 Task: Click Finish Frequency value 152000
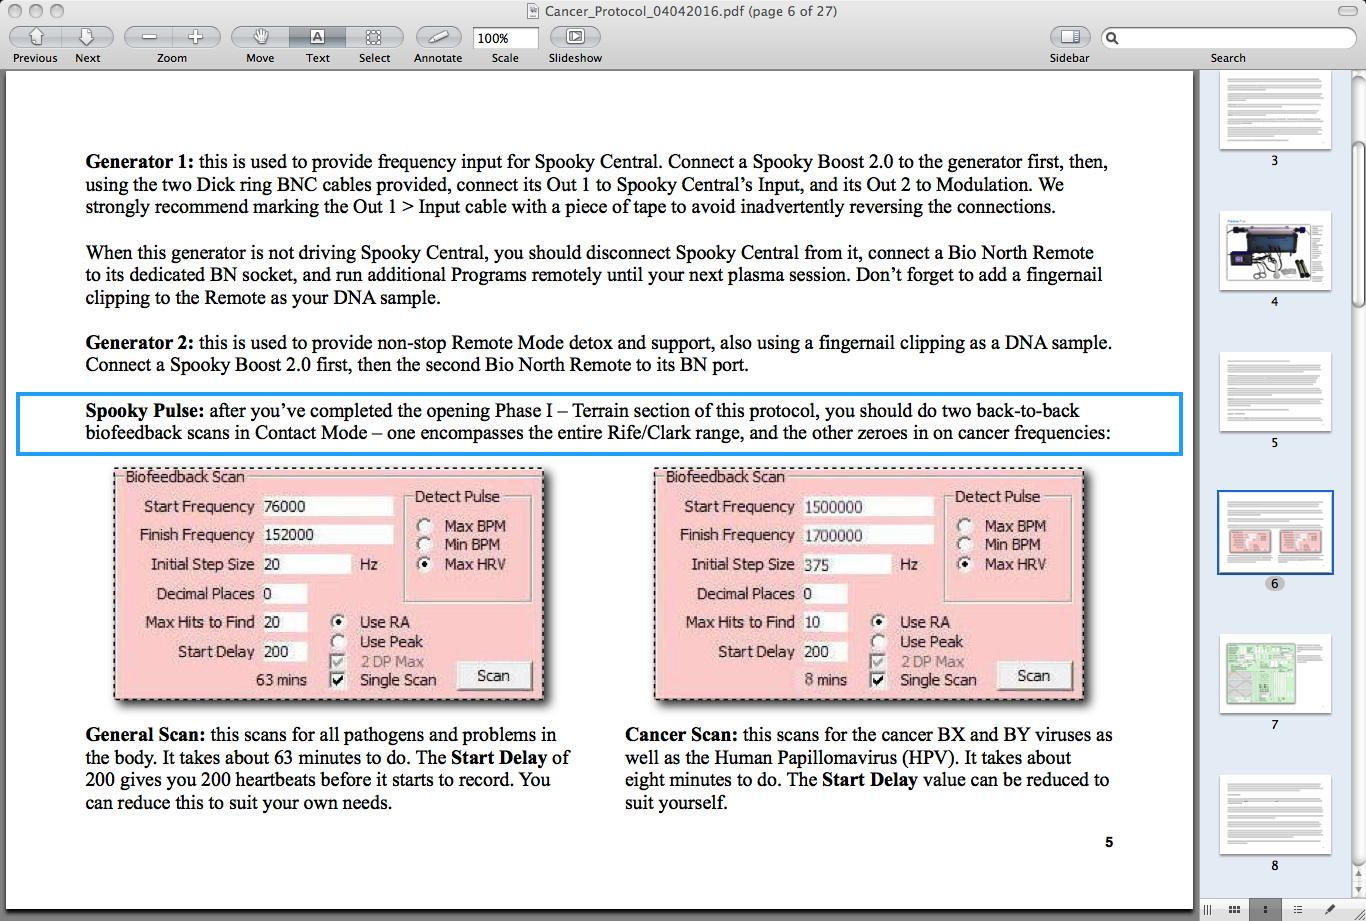click(327, 535)
